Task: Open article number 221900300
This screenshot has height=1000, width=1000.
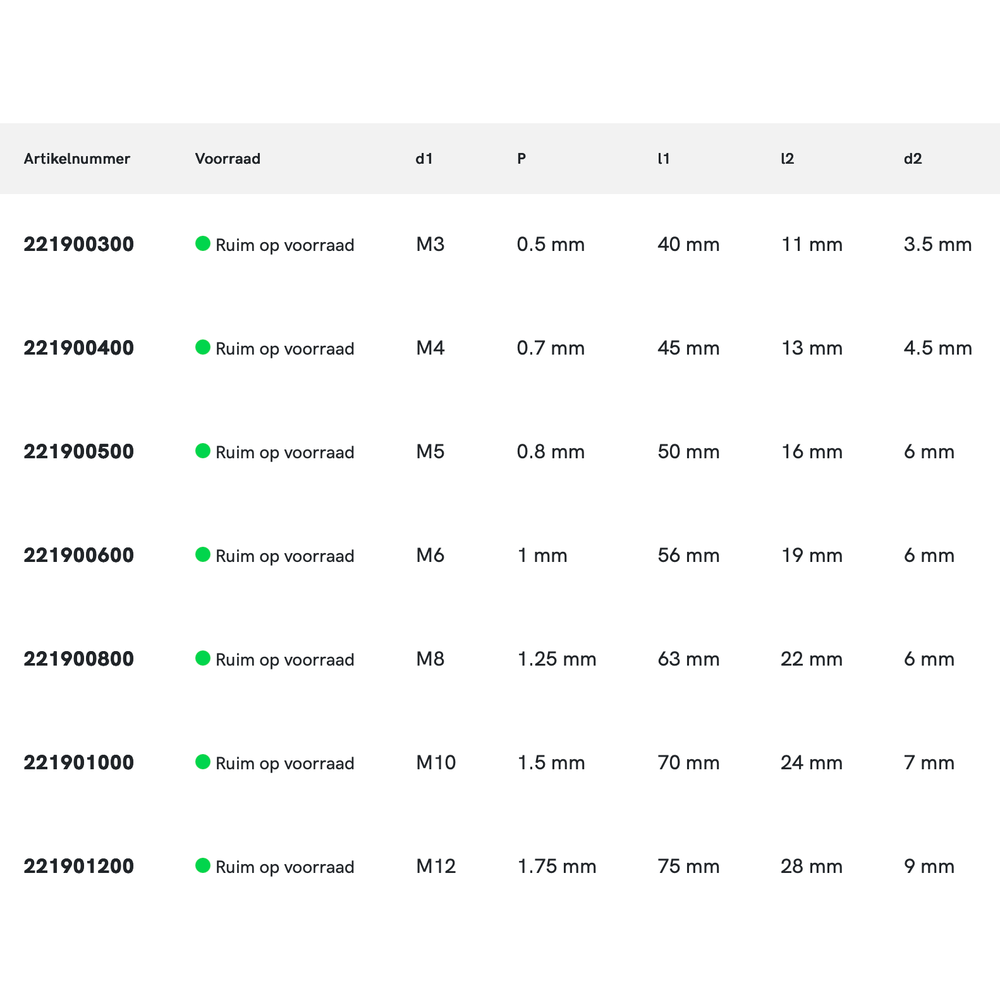Action: (79, 244)
